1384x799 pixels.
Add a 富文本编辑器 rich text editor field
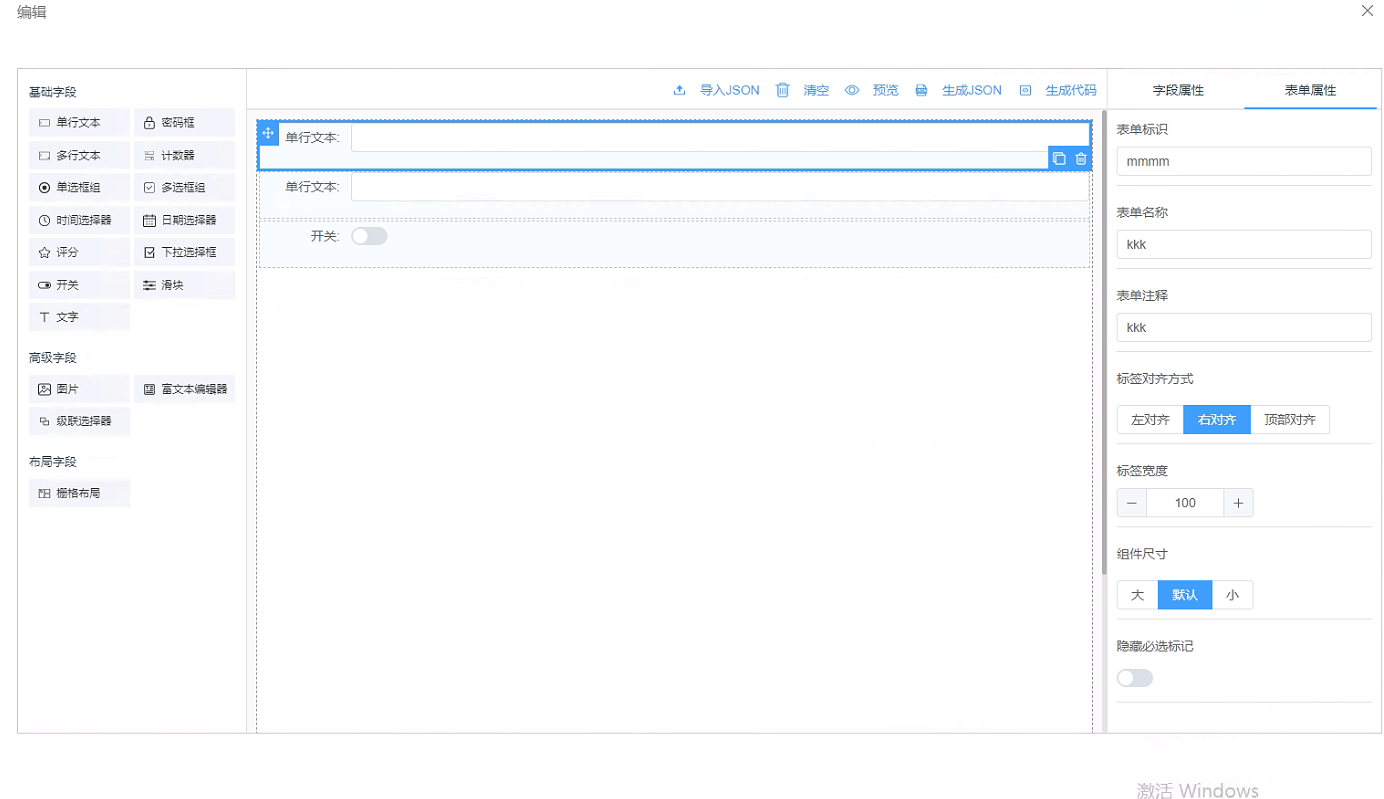(x=184, y=389)
